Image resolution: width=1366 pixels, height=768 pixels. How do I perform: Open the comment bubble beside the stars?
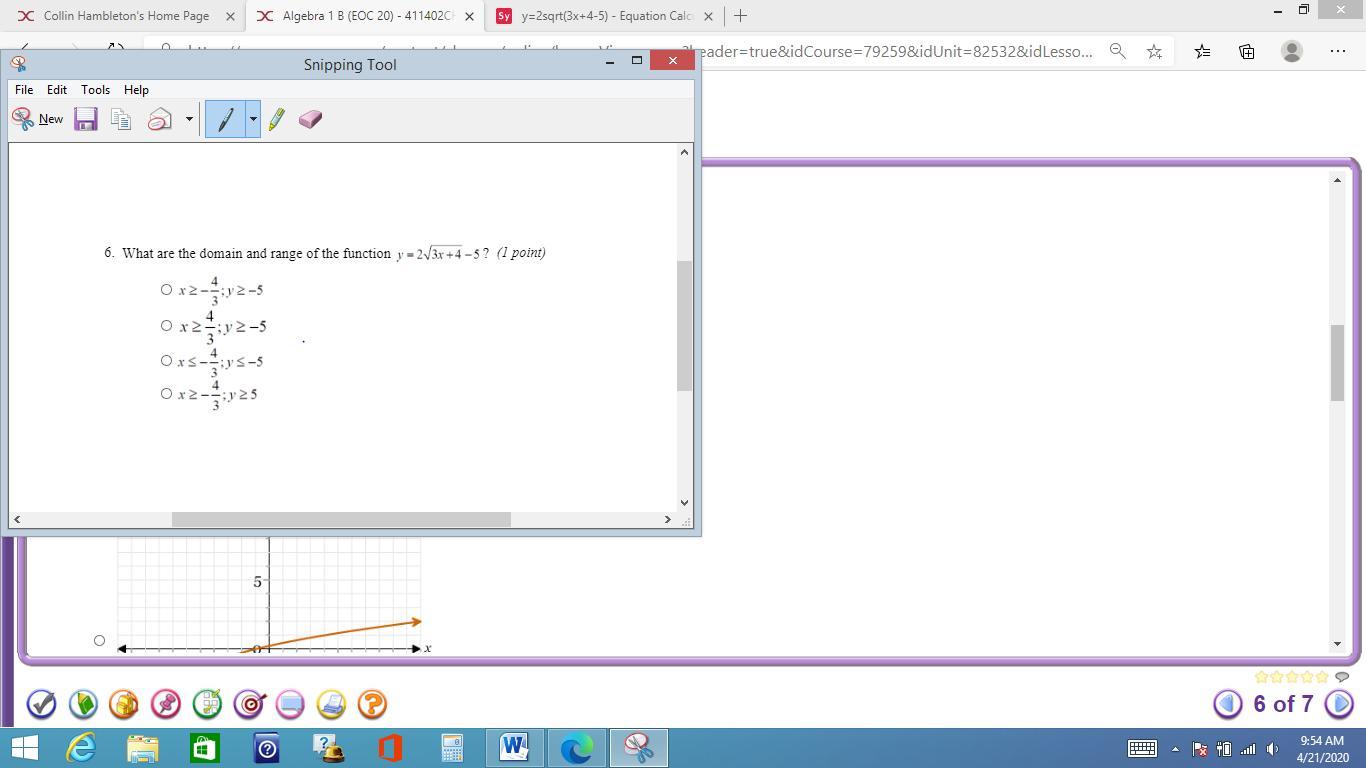(1343, 677)
